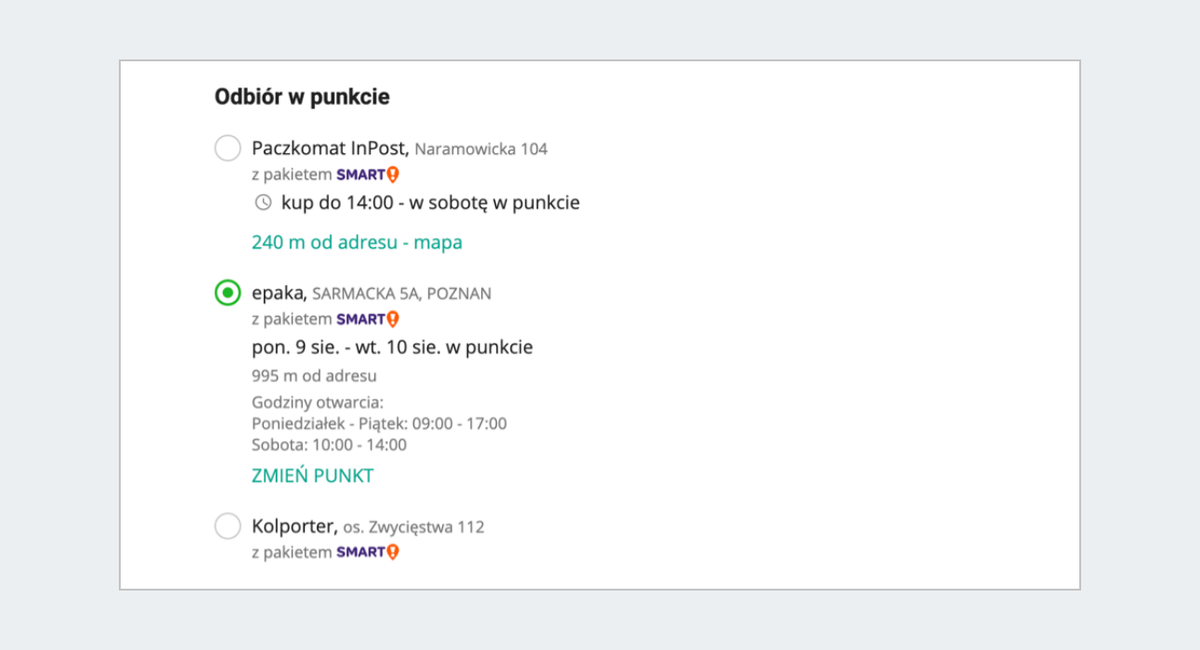Open the "240 m od adresu - mapa" link

(x=357, y=242)
